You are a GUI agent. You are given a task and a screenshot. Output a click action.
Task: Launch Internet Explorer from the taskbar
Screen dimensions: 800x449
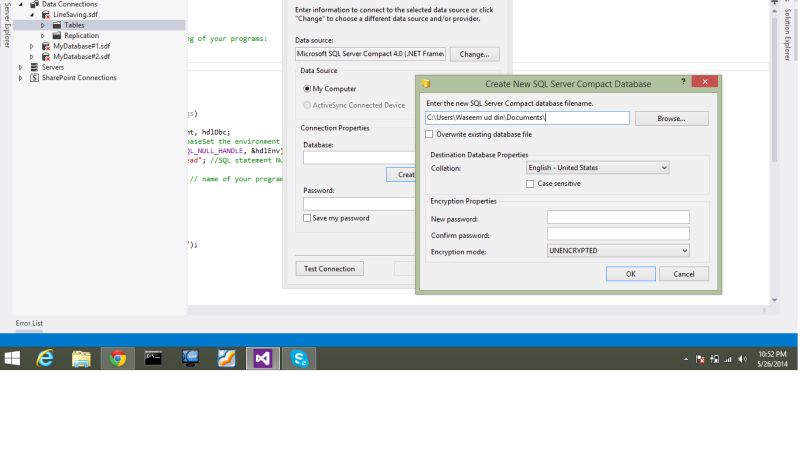pyautogui.click(x=45, y=358)
